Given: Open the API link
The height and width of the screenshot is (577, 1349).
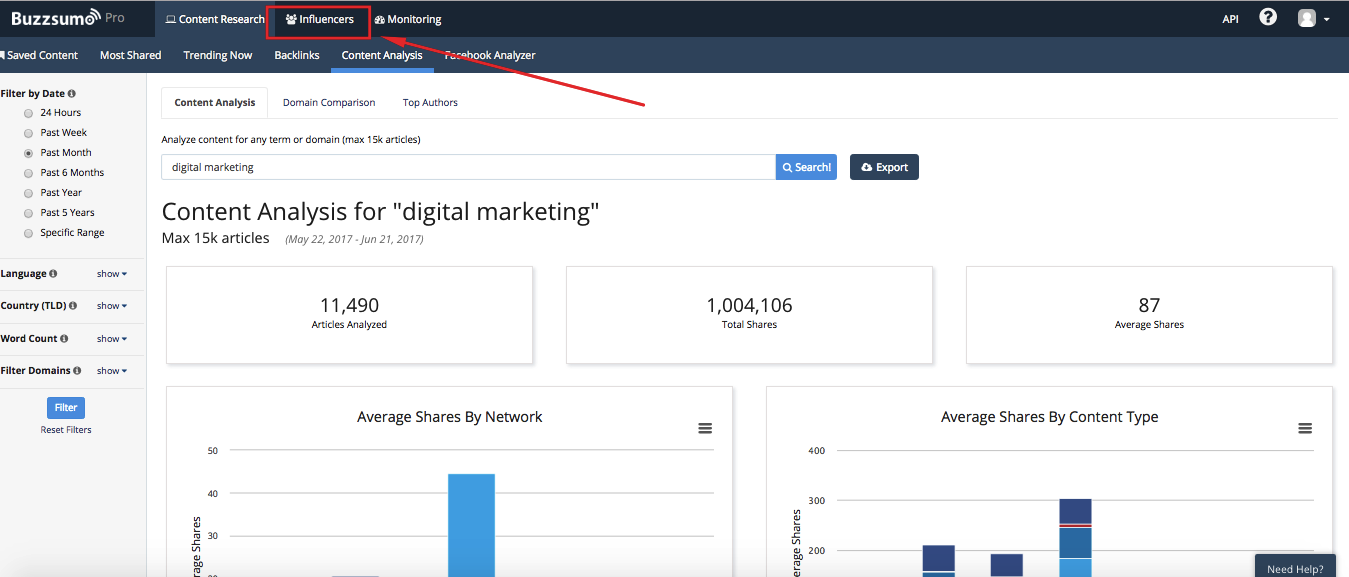Looking at the screenshot, I should tap(1230, 19).
